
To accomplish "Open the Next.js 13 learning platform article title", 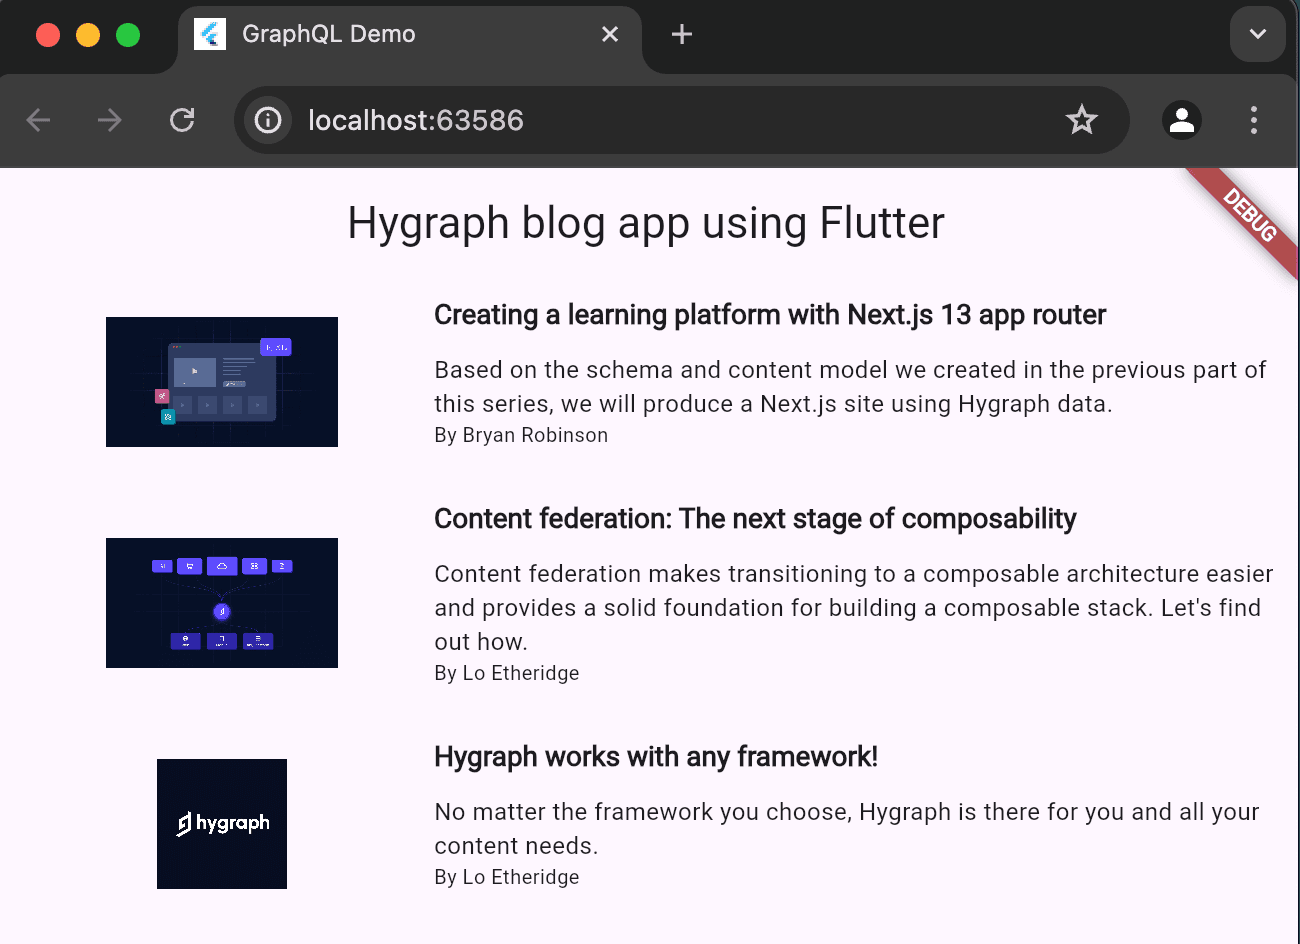I will pos(769,314).
